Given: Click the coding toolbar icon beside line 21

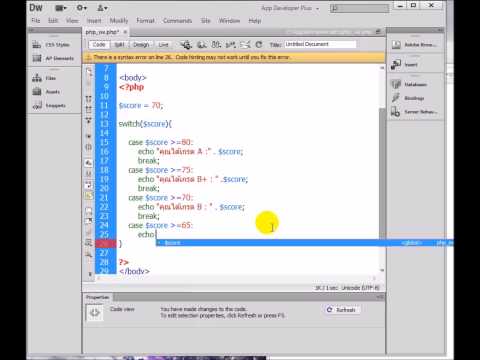Looking at the screenshot, I should (89, 196).
